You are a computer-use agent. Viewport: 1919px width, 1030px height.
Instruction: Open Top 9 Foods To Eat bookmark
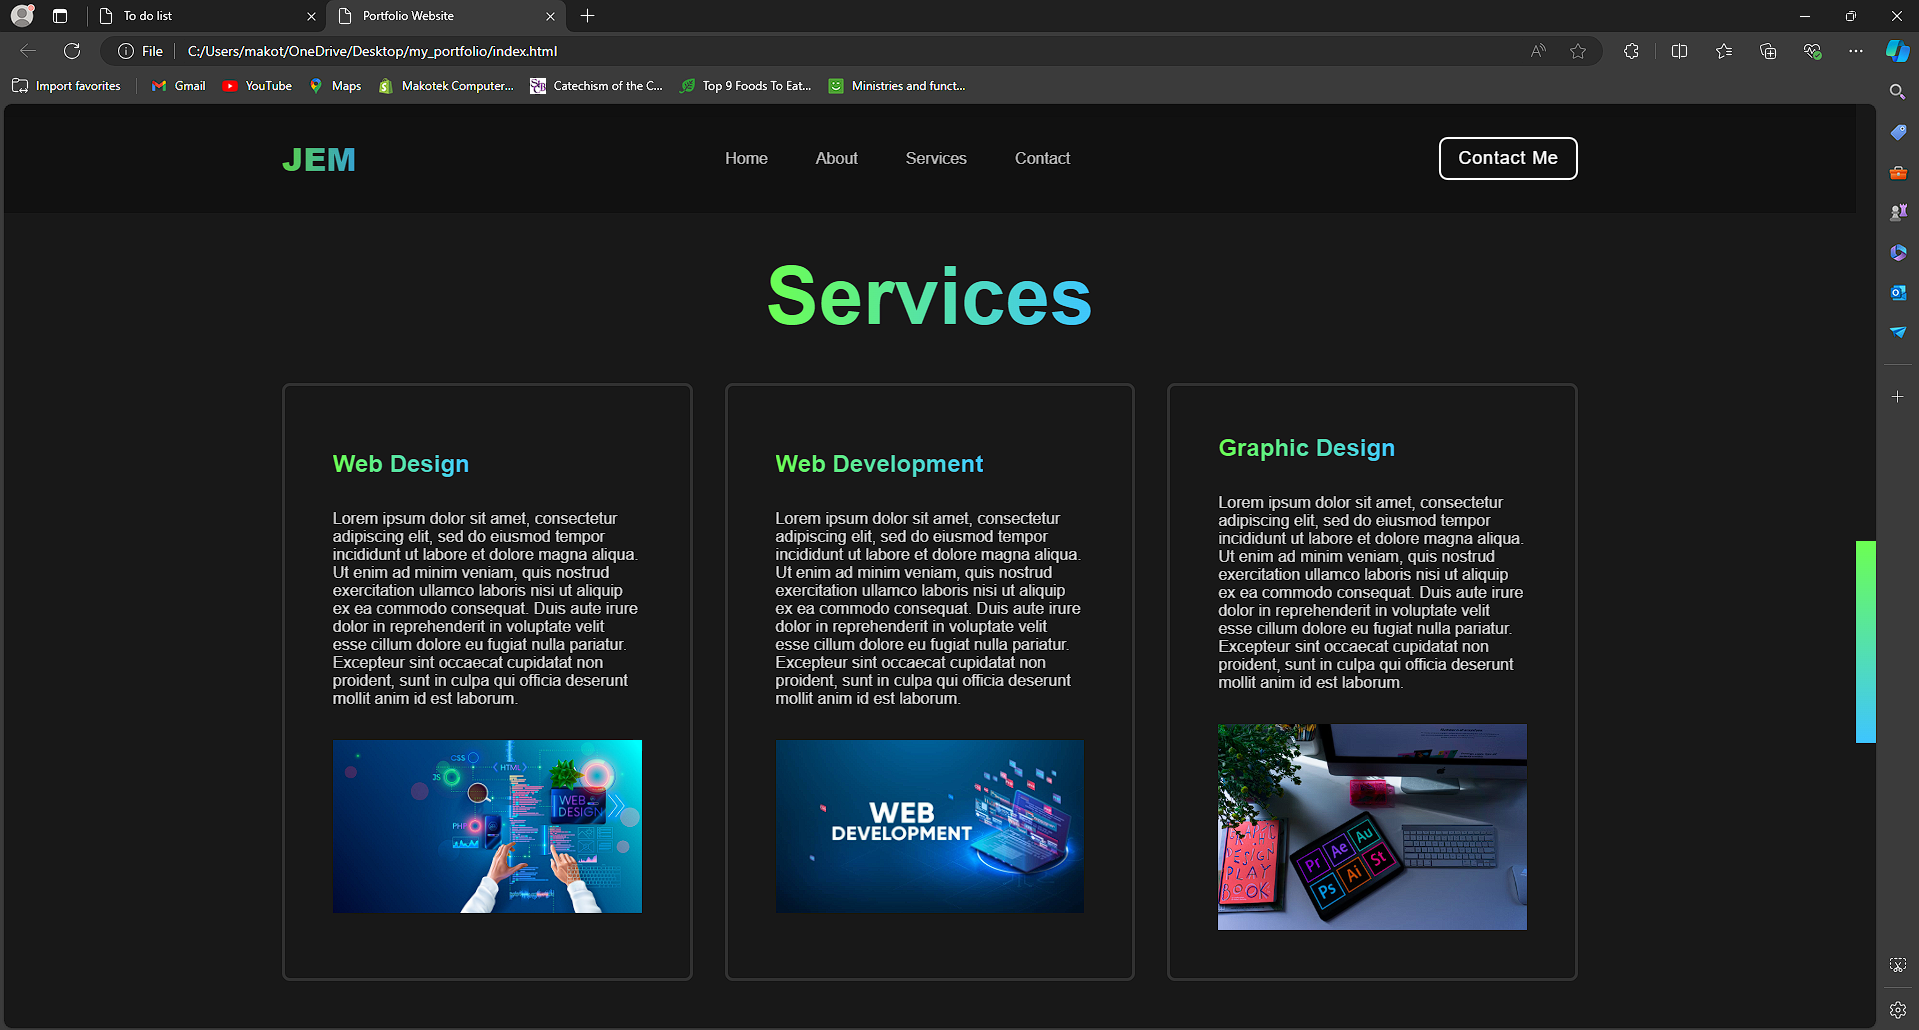[746, 86]
